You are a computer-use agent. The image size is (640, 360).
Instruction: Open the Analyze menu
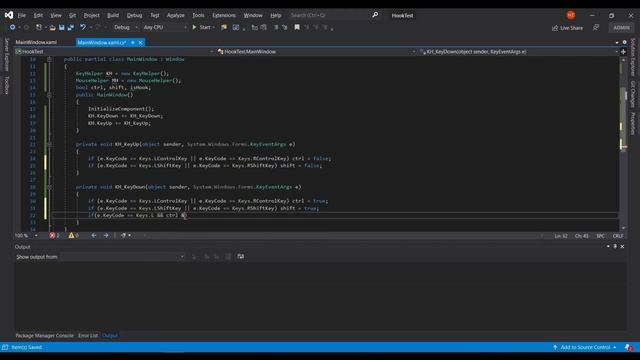pyautogui.click(x=176, y=15)
